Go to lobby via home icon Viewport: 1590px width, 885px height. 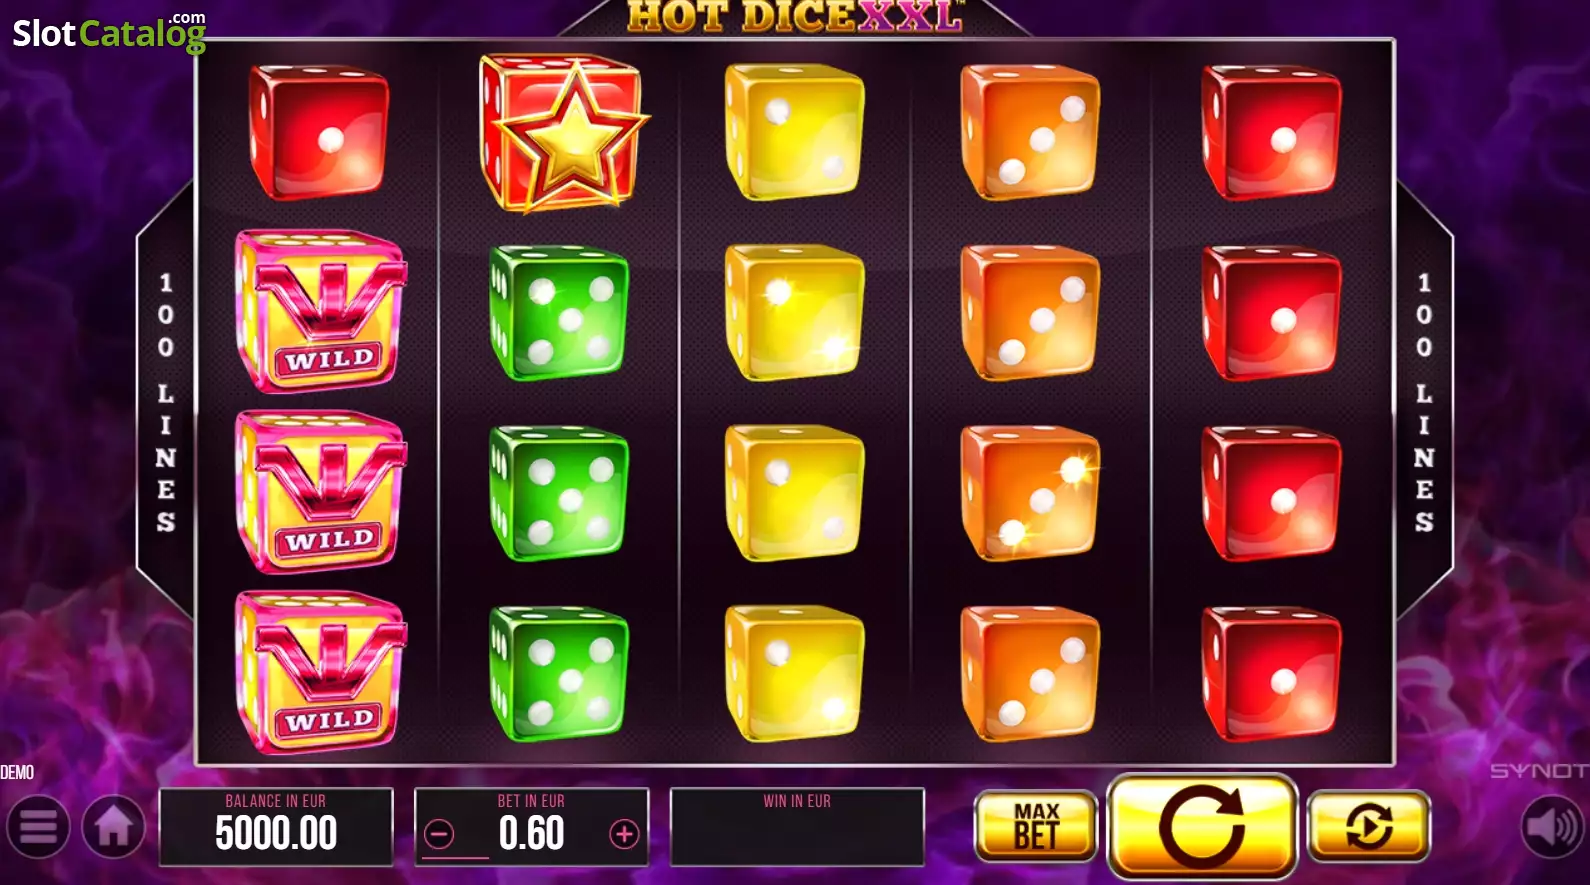tap(114, 827)
